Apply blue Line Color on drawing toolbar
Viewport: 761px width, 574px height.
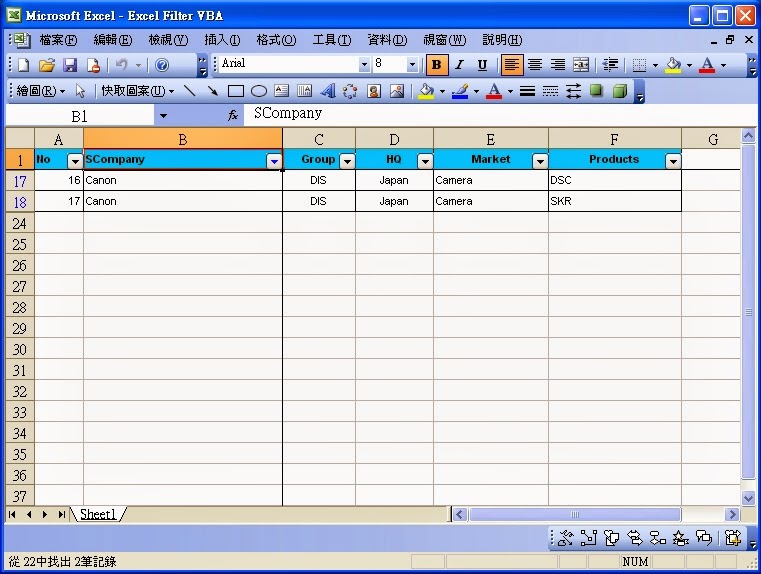pos(460,91)
